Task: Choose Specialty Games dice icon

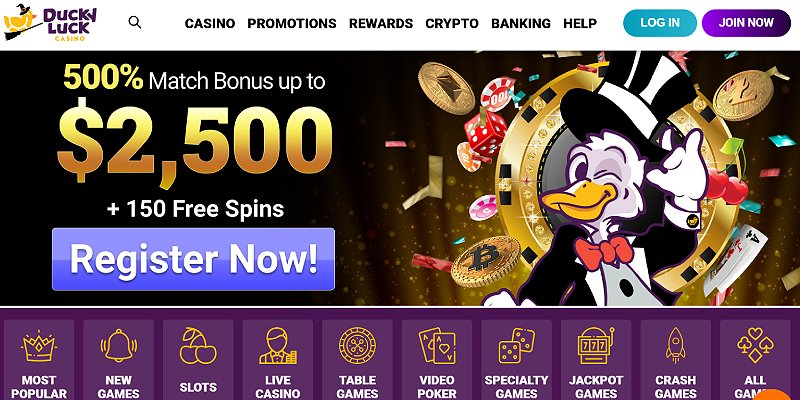Action: point(516,345)
